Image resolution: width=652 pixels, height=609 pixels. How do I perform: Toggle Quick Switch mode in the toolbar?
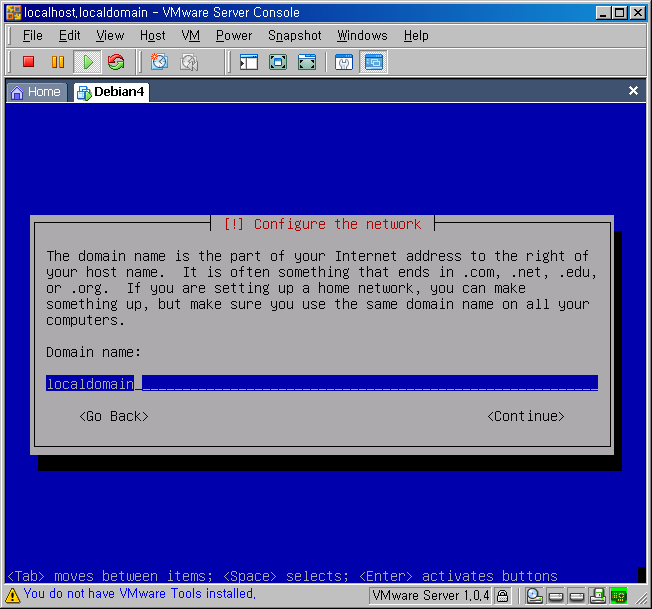307,62
